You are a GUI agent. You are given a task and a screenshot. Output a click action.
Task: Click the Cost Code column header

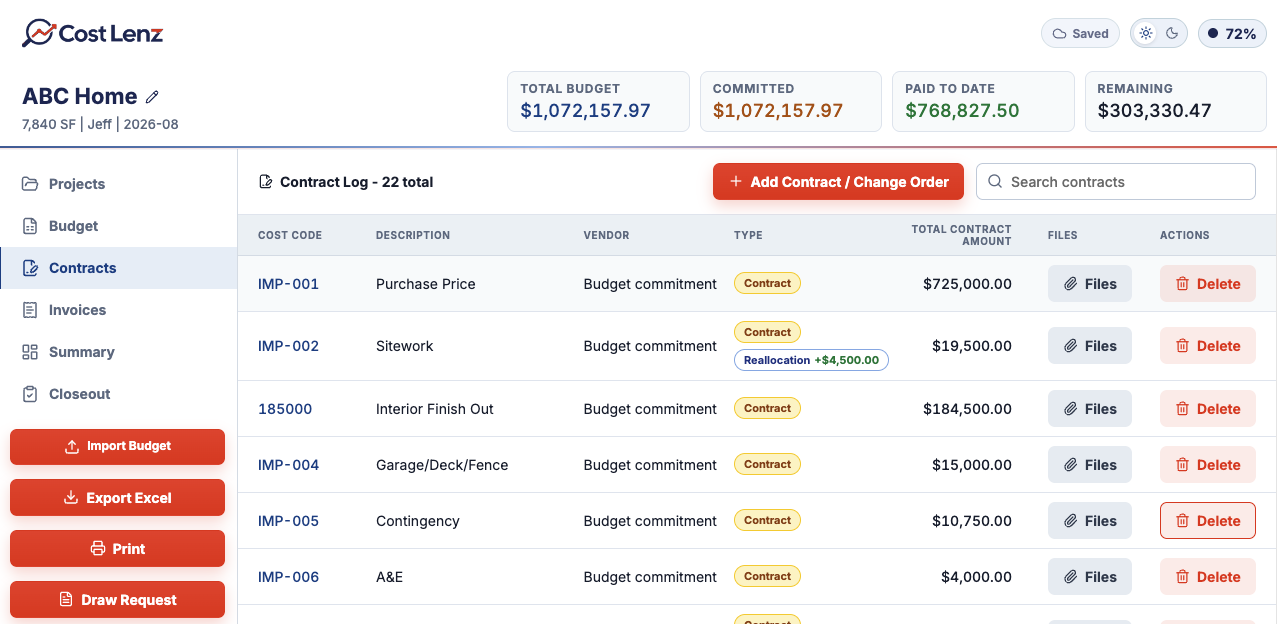tap(290, 235)
